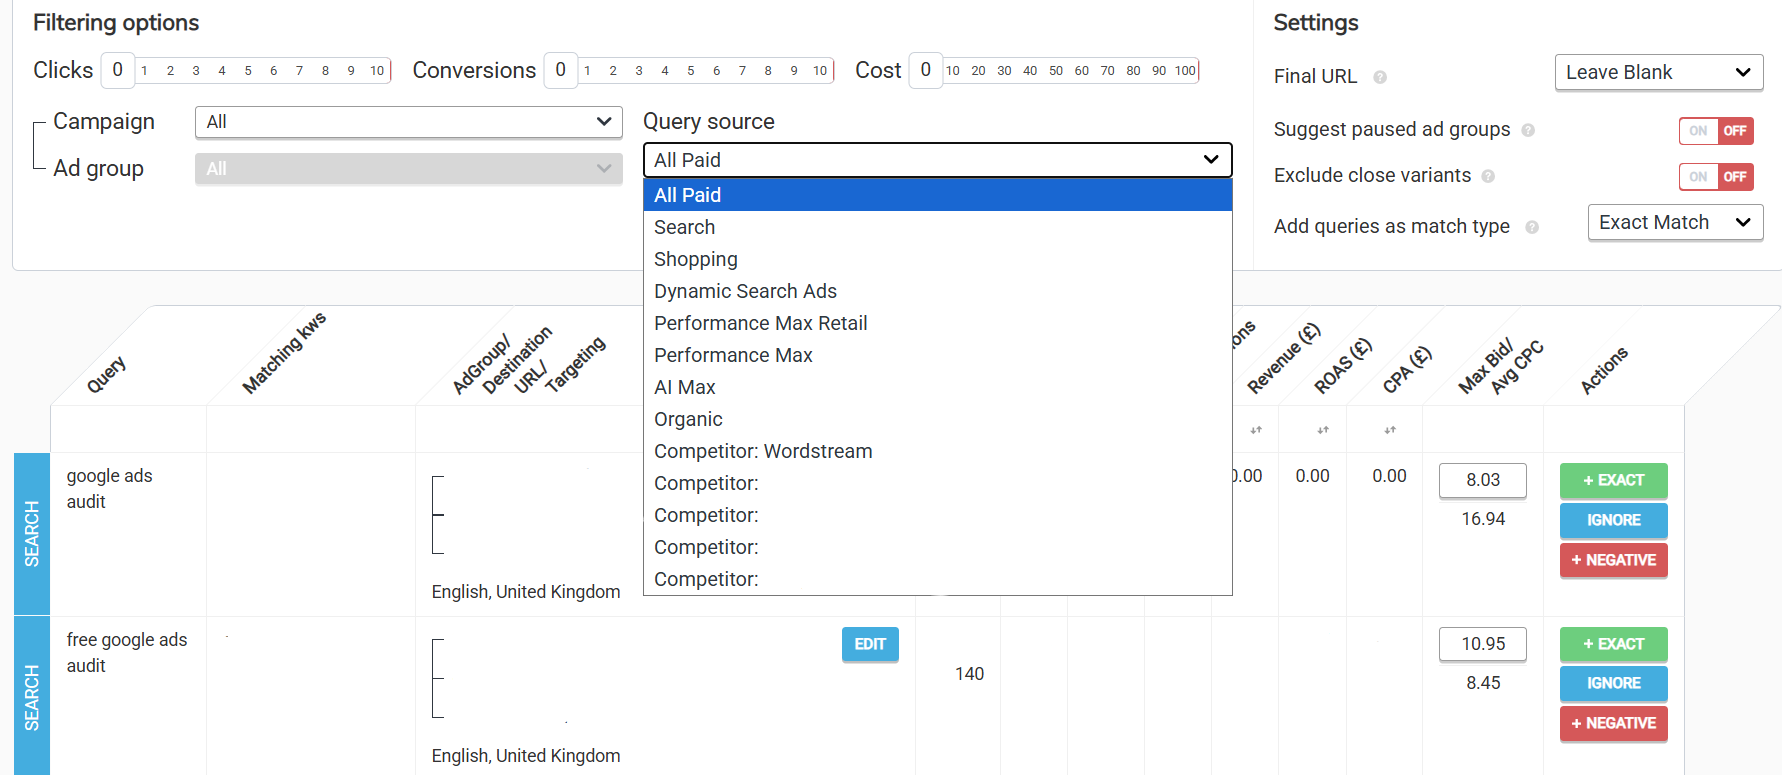
Task: Toggle Suggest paused ad groups switch
Action: click(1715, 131)
